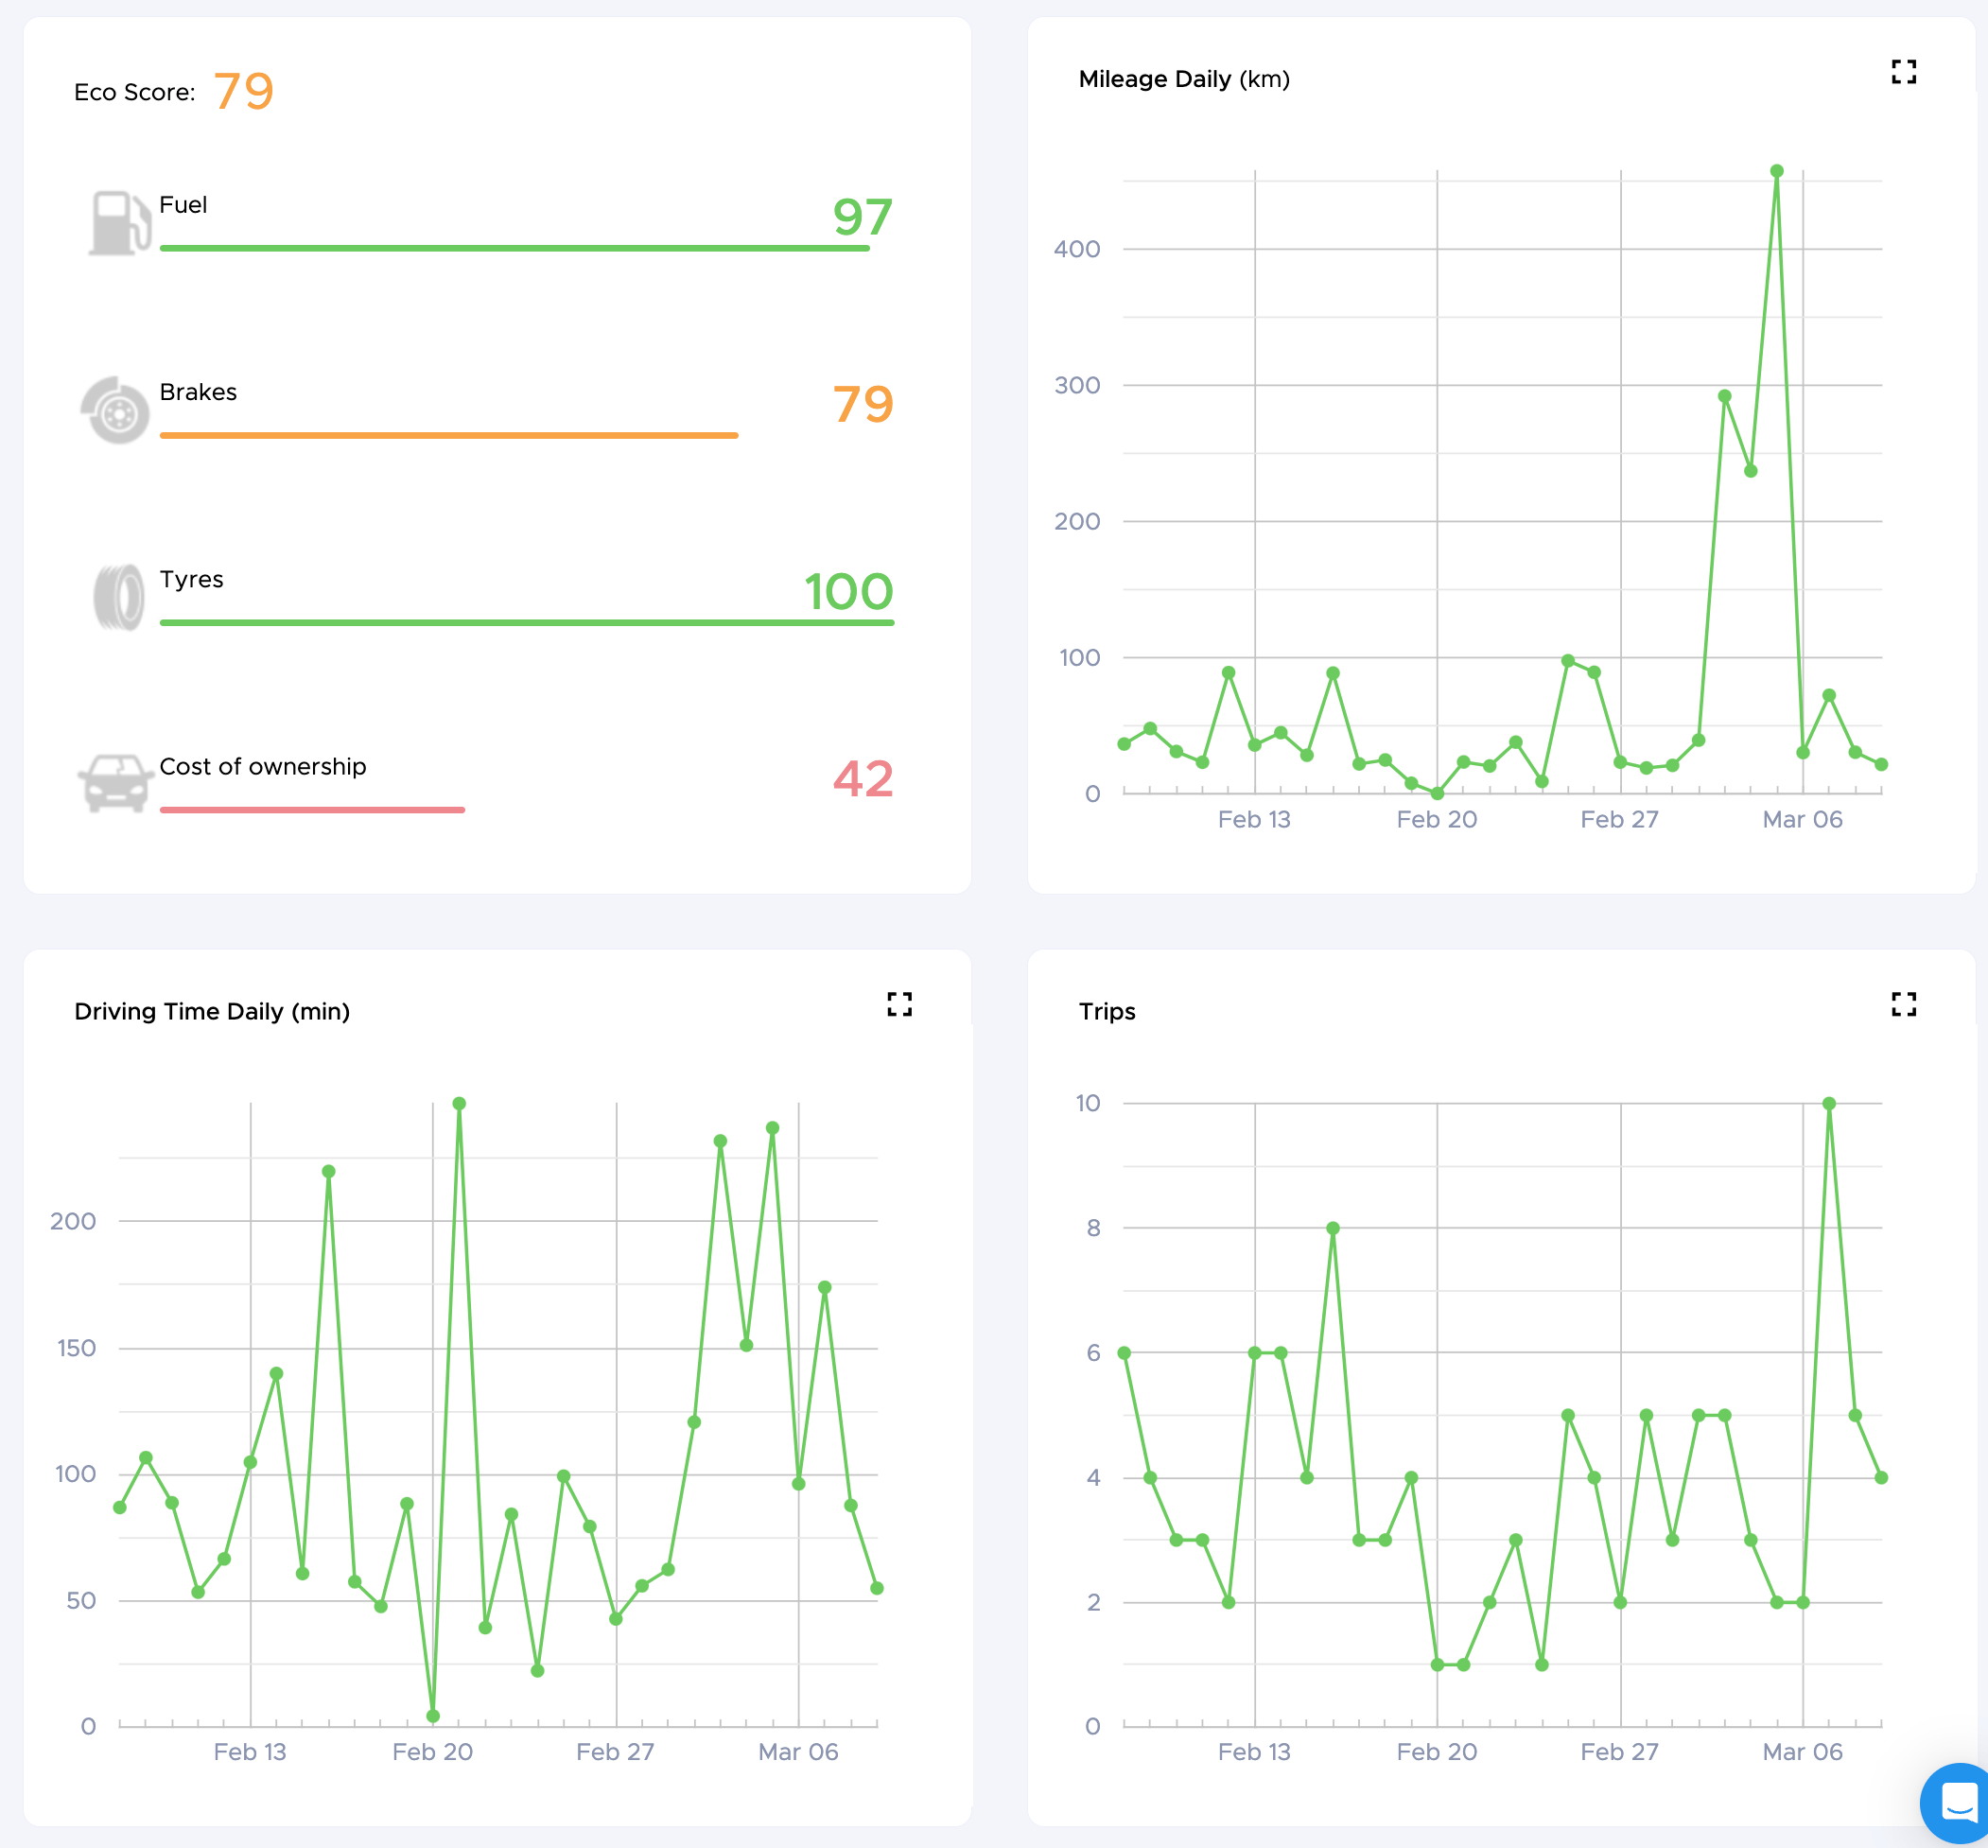The width and height of the screenshot is (1988, 1848).
Task: Click the Mileage Daily (km) title
Action: coord(1183,79)
